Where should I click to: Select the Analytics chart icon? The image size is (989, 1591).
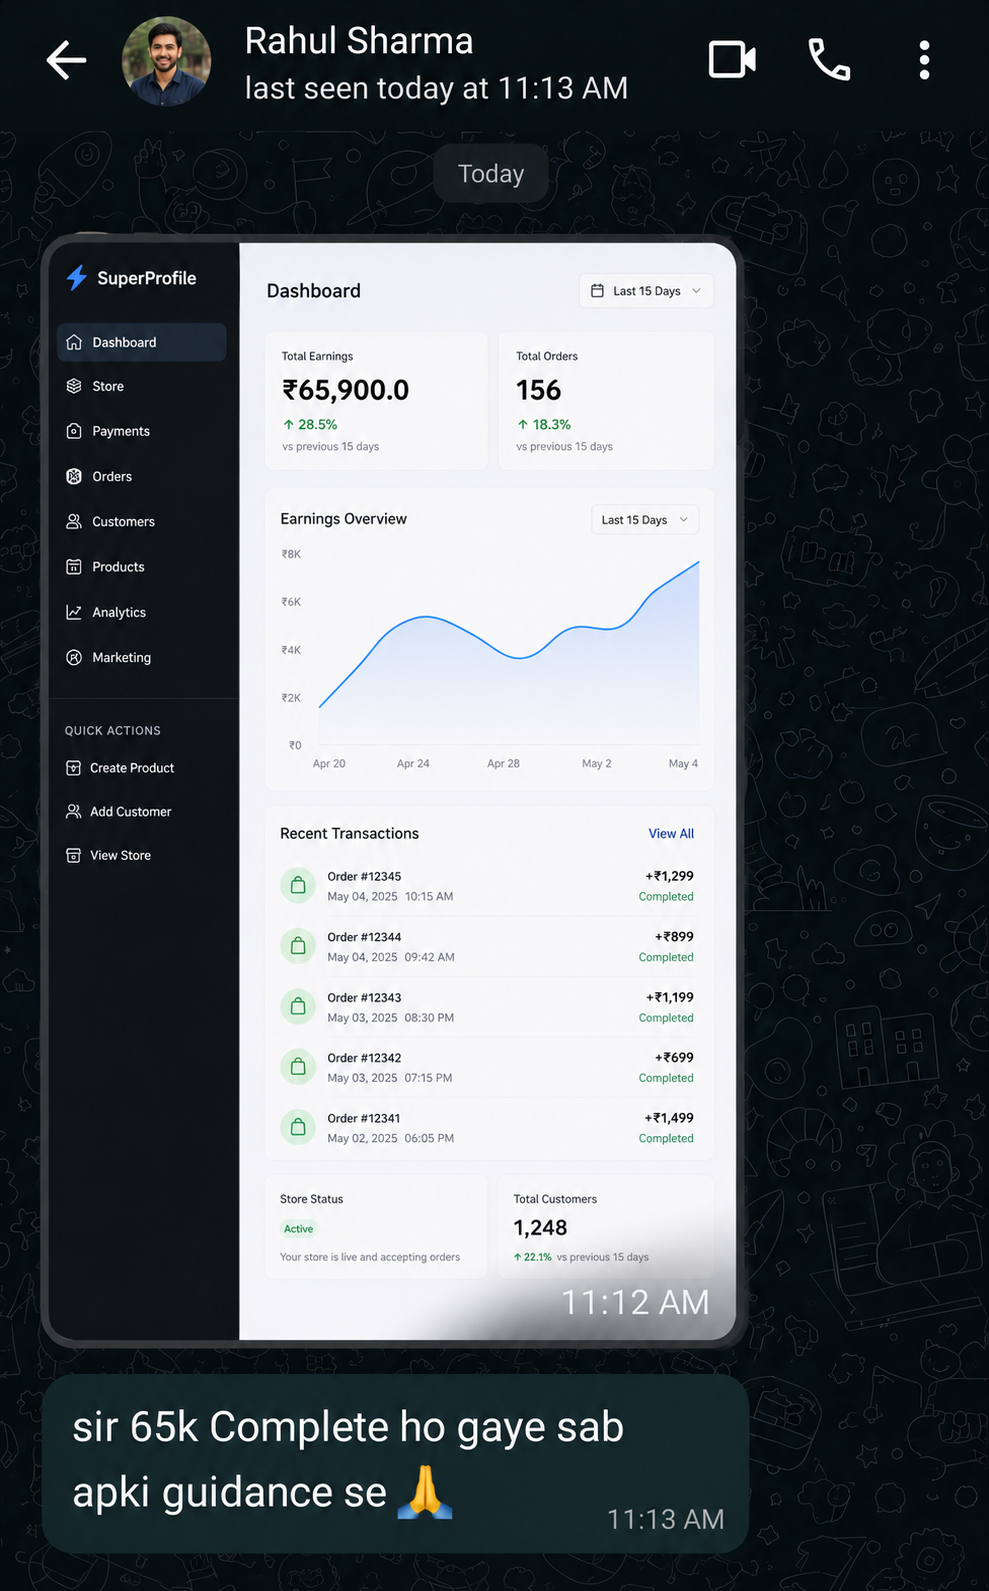tap(74, 612)
